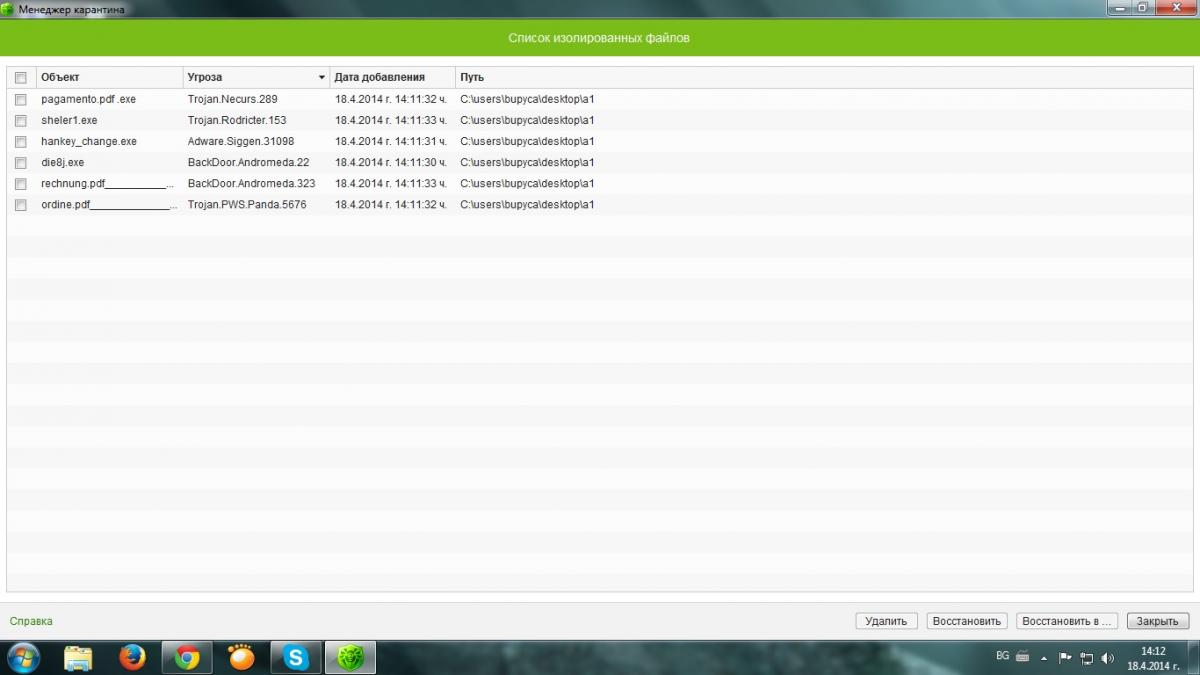Screen dimensions: 1200x675
Task: Open the Windows Start menu
Action: [23, 657]
